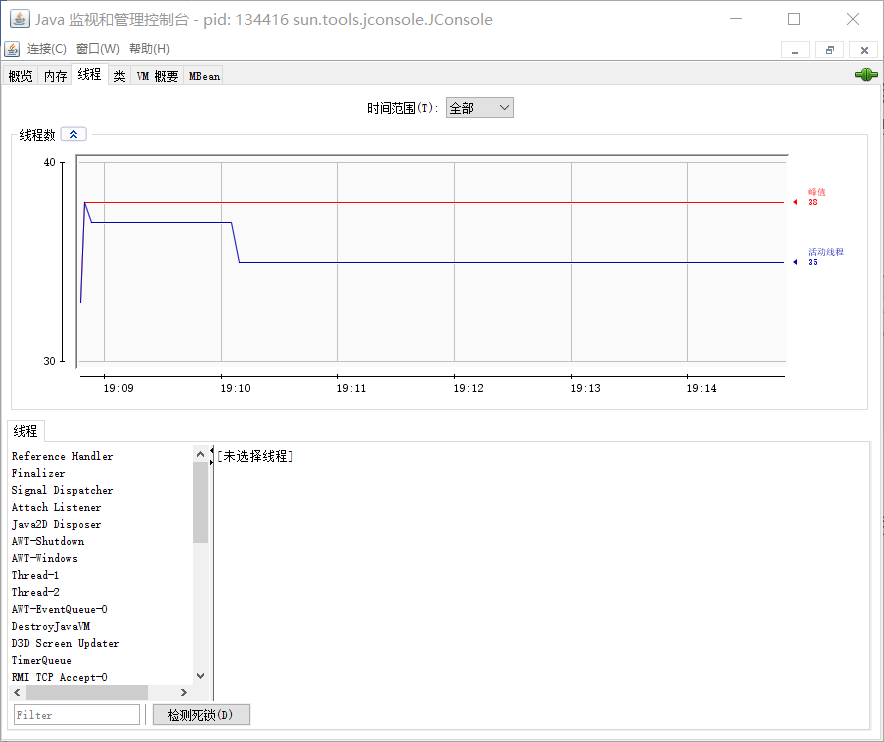884x742 pixels.
Task: Click the blue 活动线程 35 legend marker
Action: coord(795,262)
